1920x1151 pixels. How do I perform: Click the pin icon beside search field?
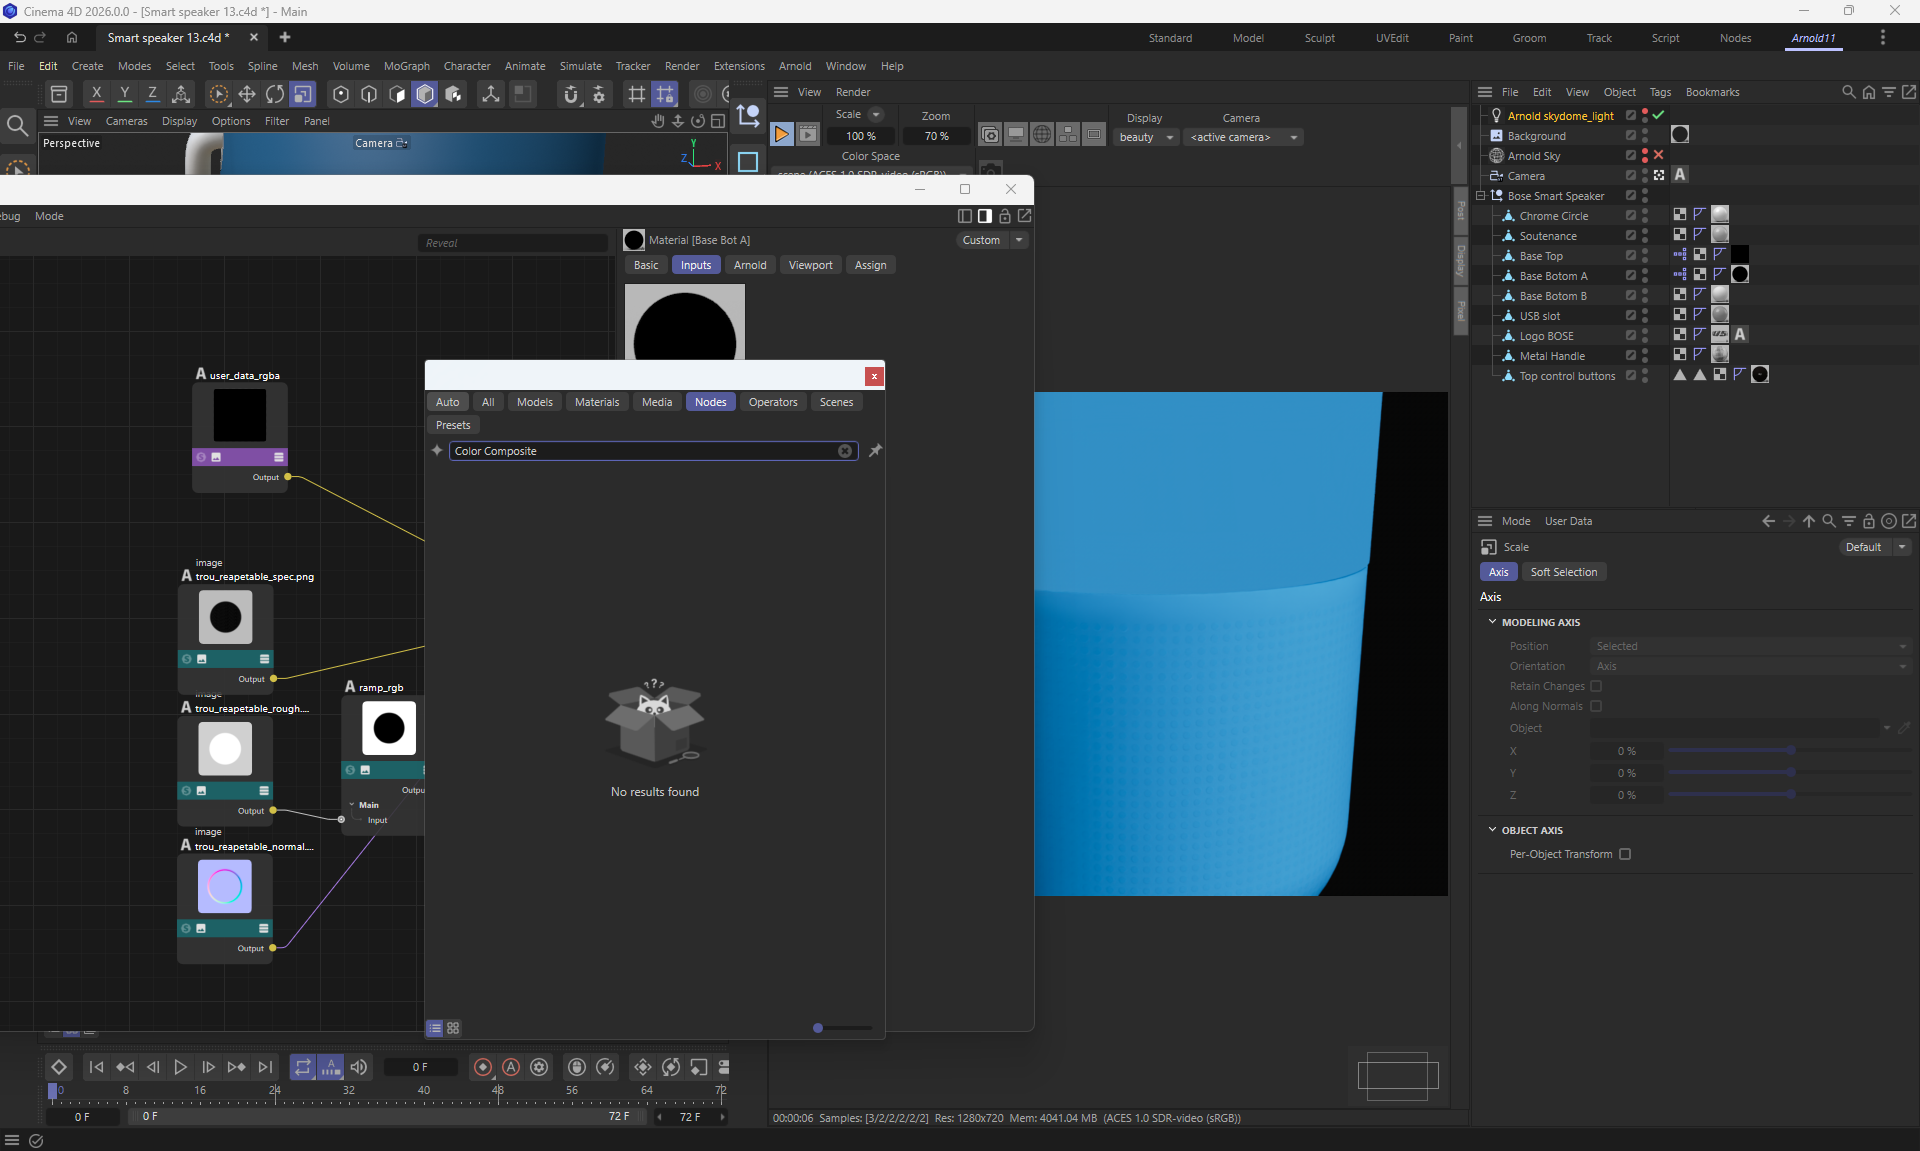pyautogui.click(x=875, y=451)
